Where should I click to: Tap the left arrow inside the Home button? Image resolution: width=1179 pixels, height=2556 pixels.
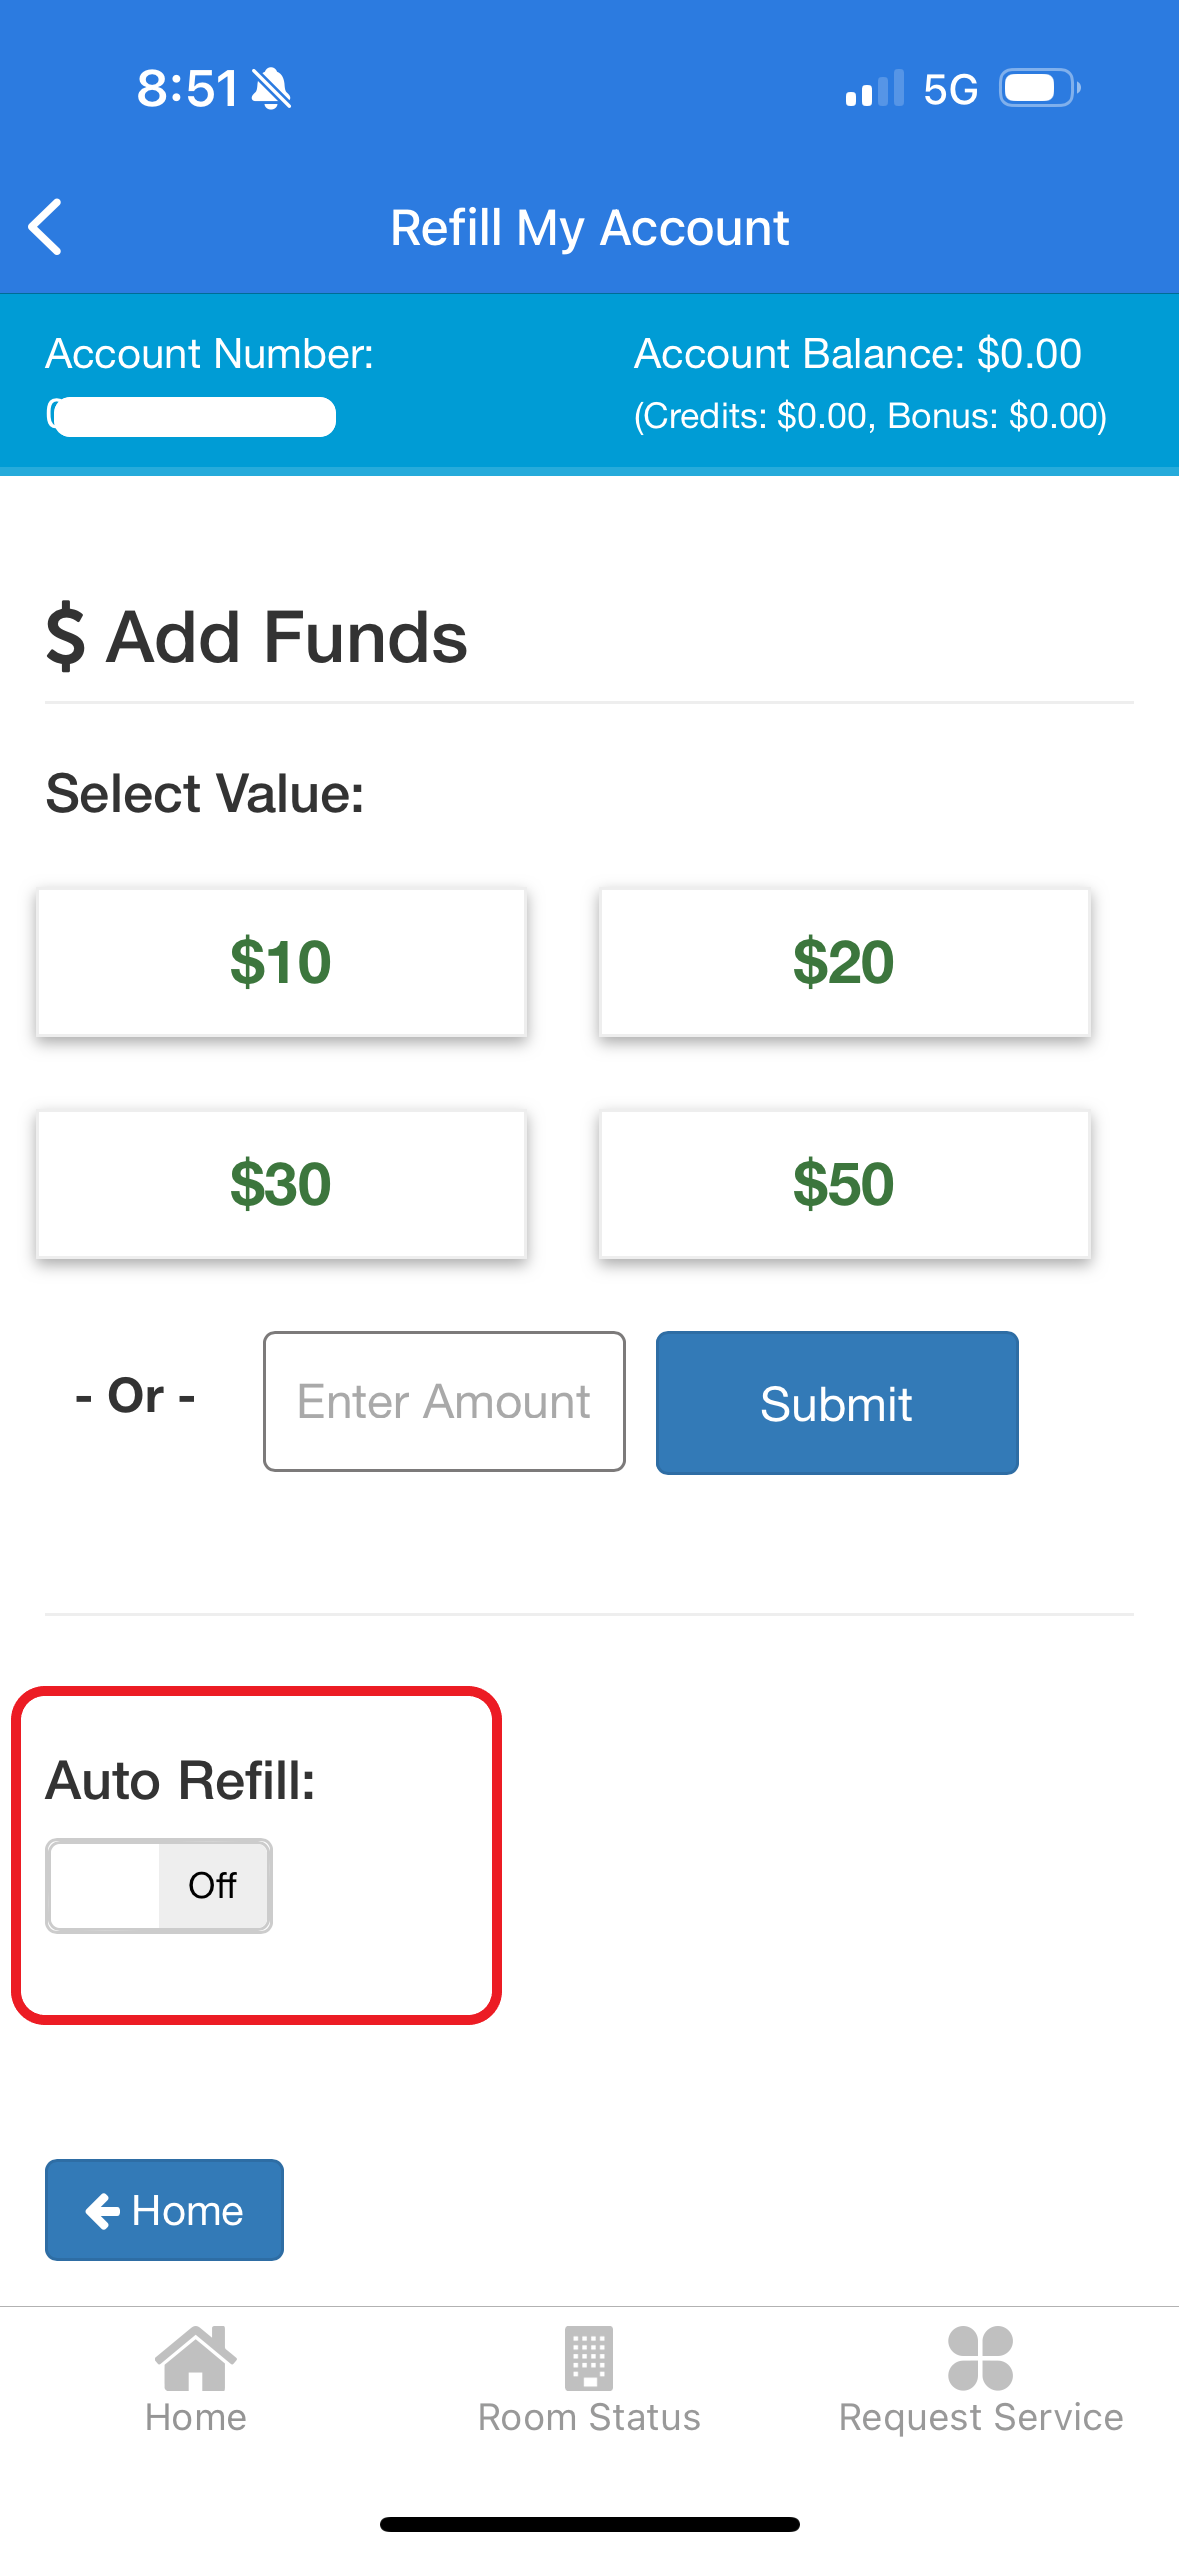click(105, 2210)
